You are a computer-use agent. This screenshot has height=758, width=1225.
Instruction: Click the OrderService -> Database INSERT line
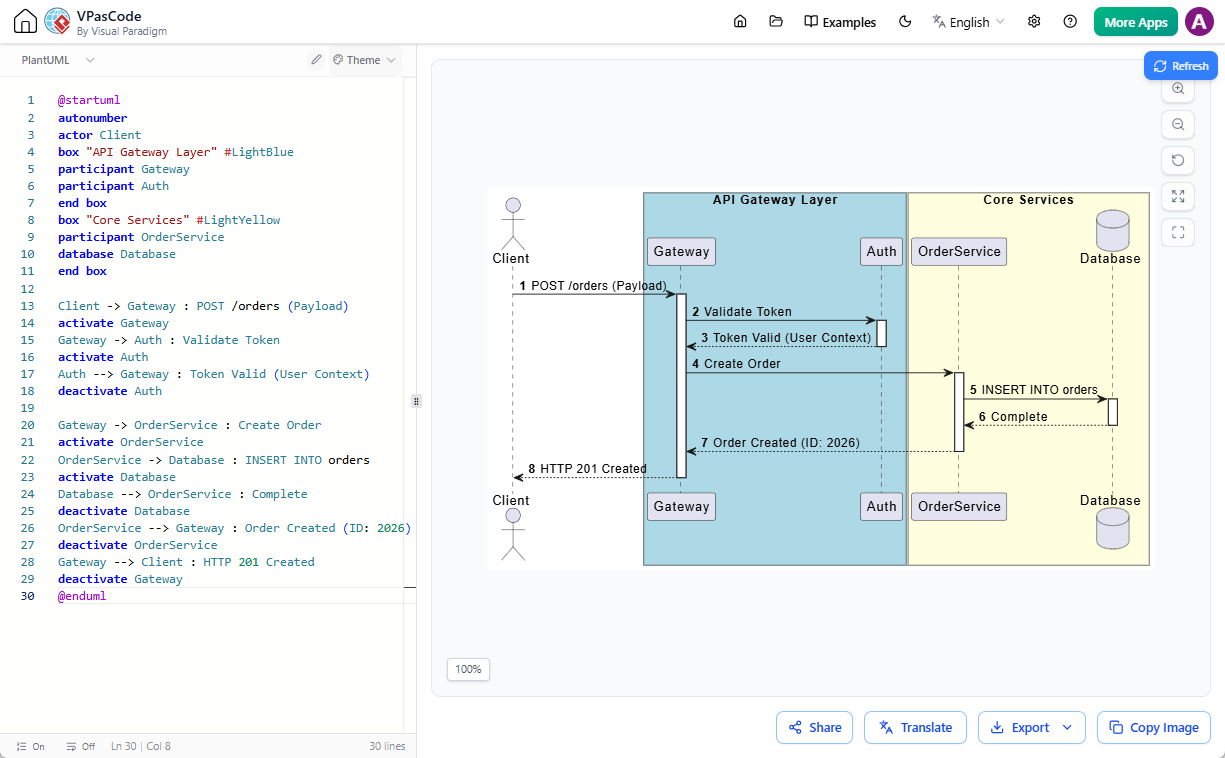(x=213, y=460)
